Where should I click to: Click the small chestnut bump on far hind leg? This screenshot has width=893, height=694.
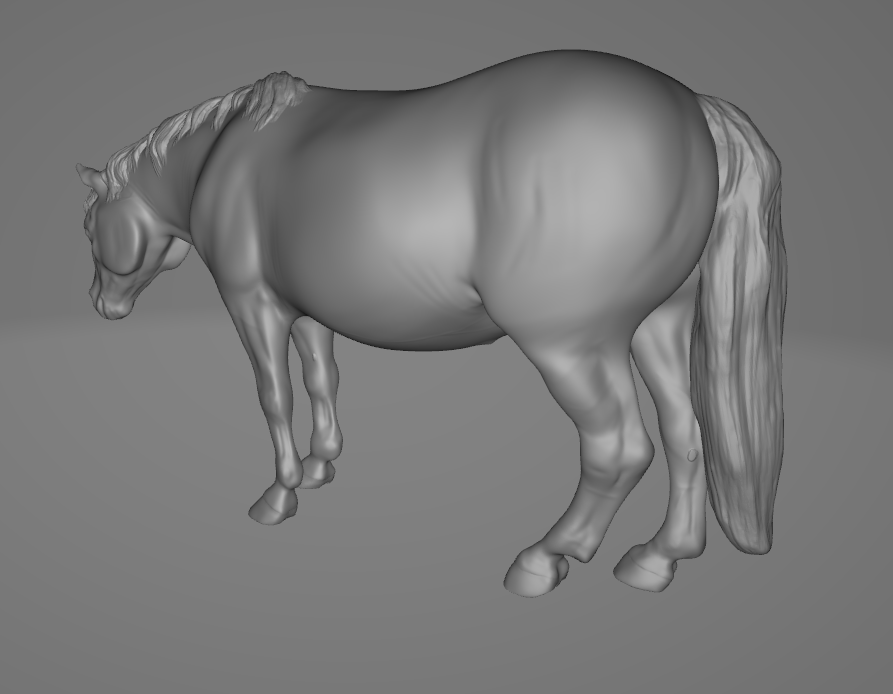click(692, 455)
